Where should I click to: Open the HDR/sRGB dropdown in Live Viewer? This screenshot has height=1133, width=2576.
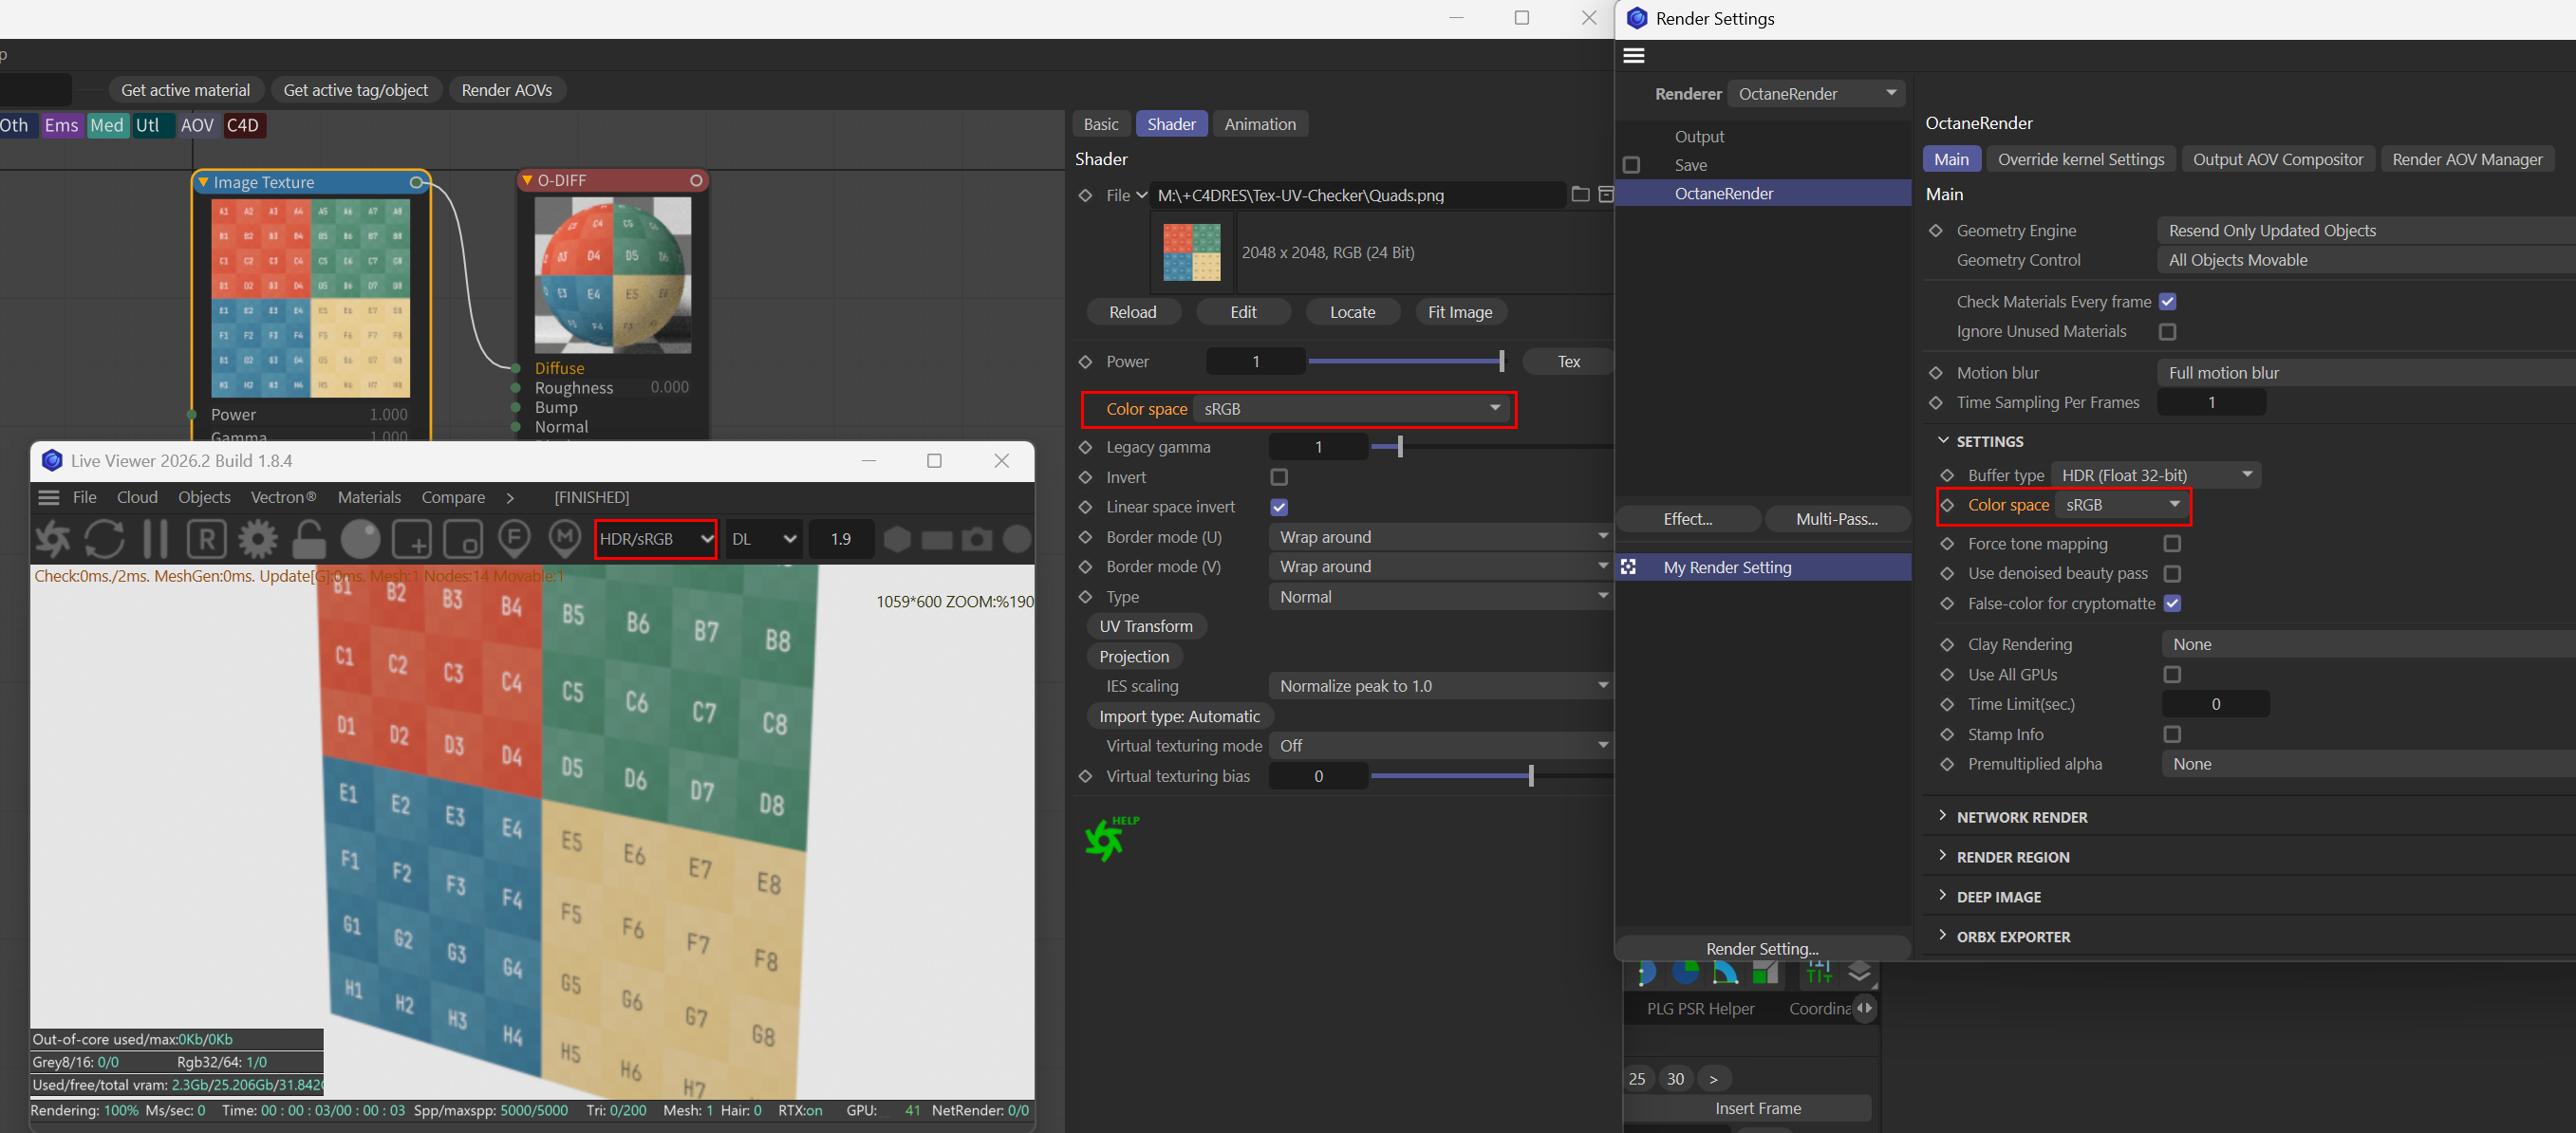(x=656, y=539)
